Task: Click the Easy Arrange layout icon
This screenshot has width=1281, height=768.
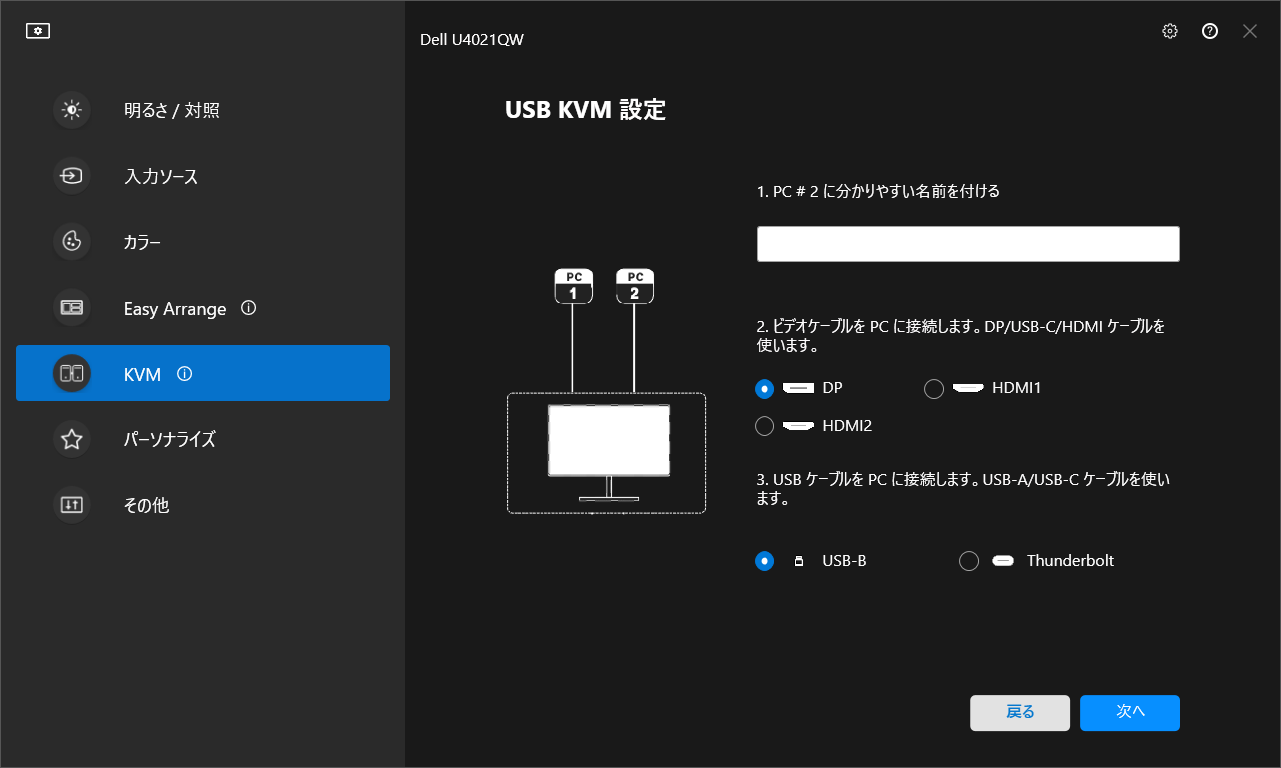Action: pyautogui.click(x=72, y=308)
